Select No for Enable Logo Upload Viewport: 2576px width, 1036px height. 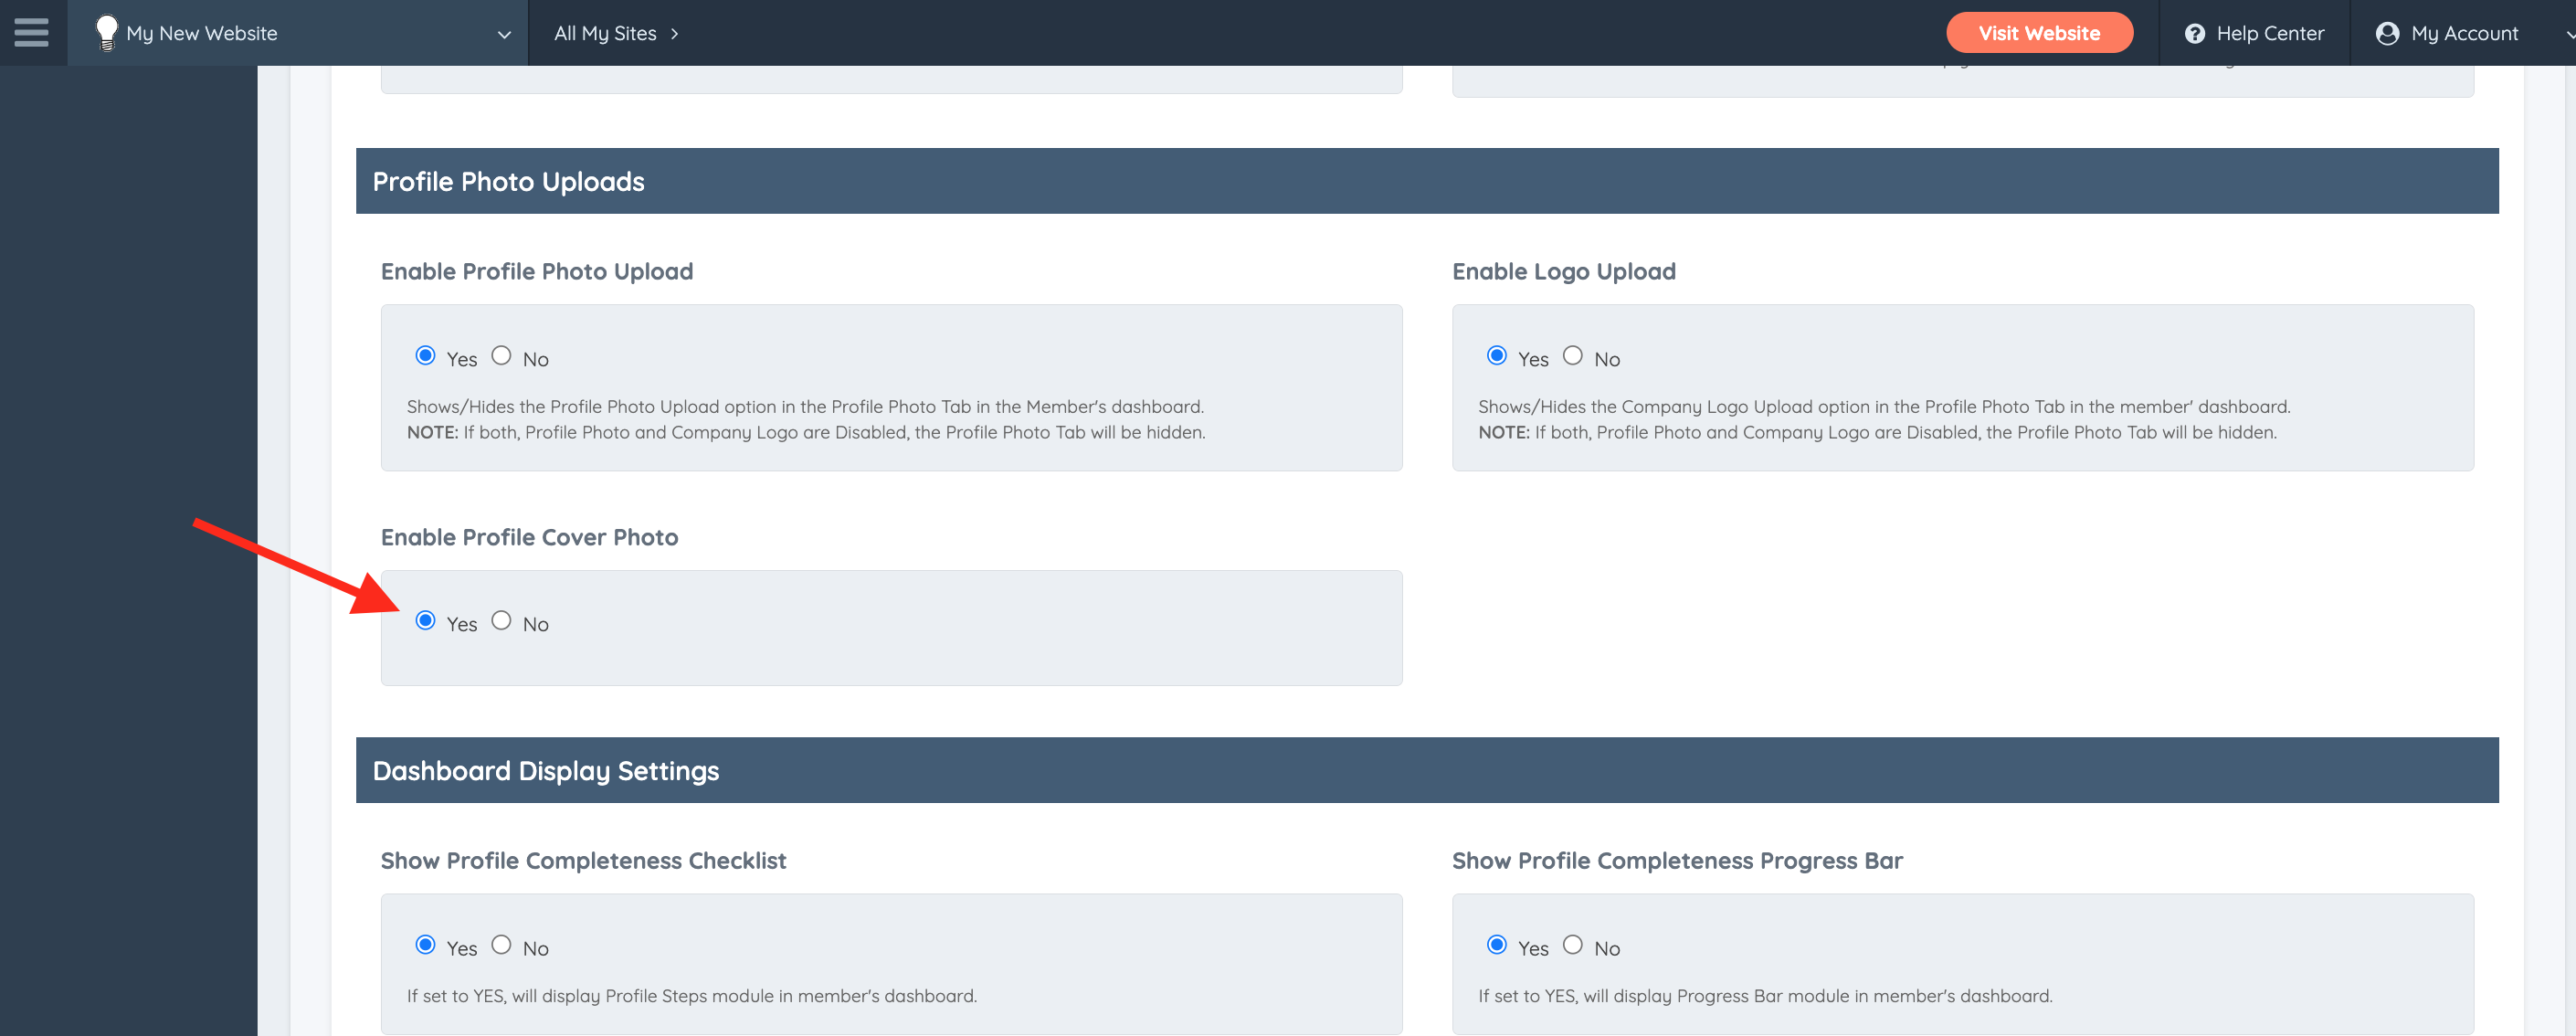pyautogui.click(x=1572, y=356)
